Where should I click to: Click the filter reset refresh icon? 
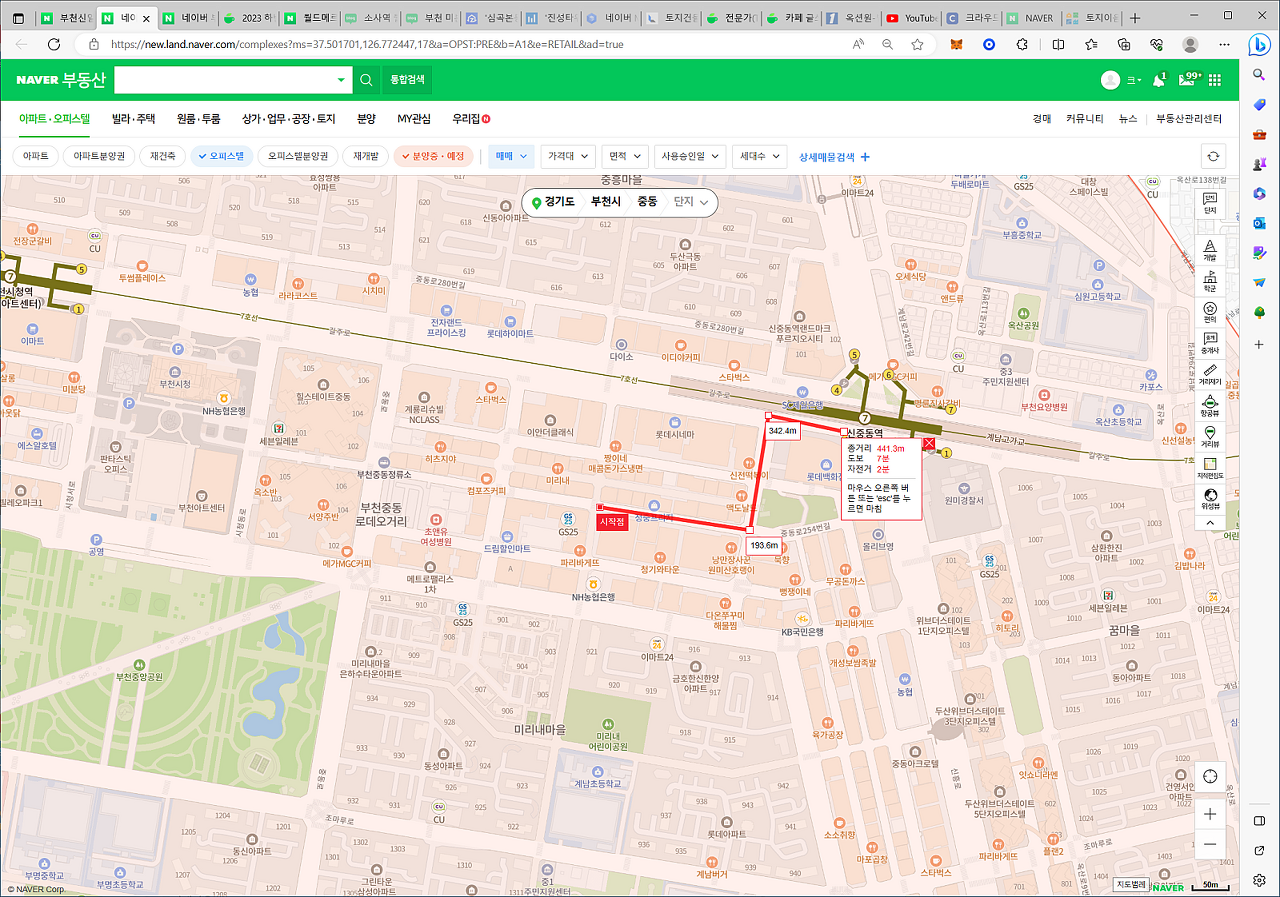pyautogui.click(x=1213, y=156)
